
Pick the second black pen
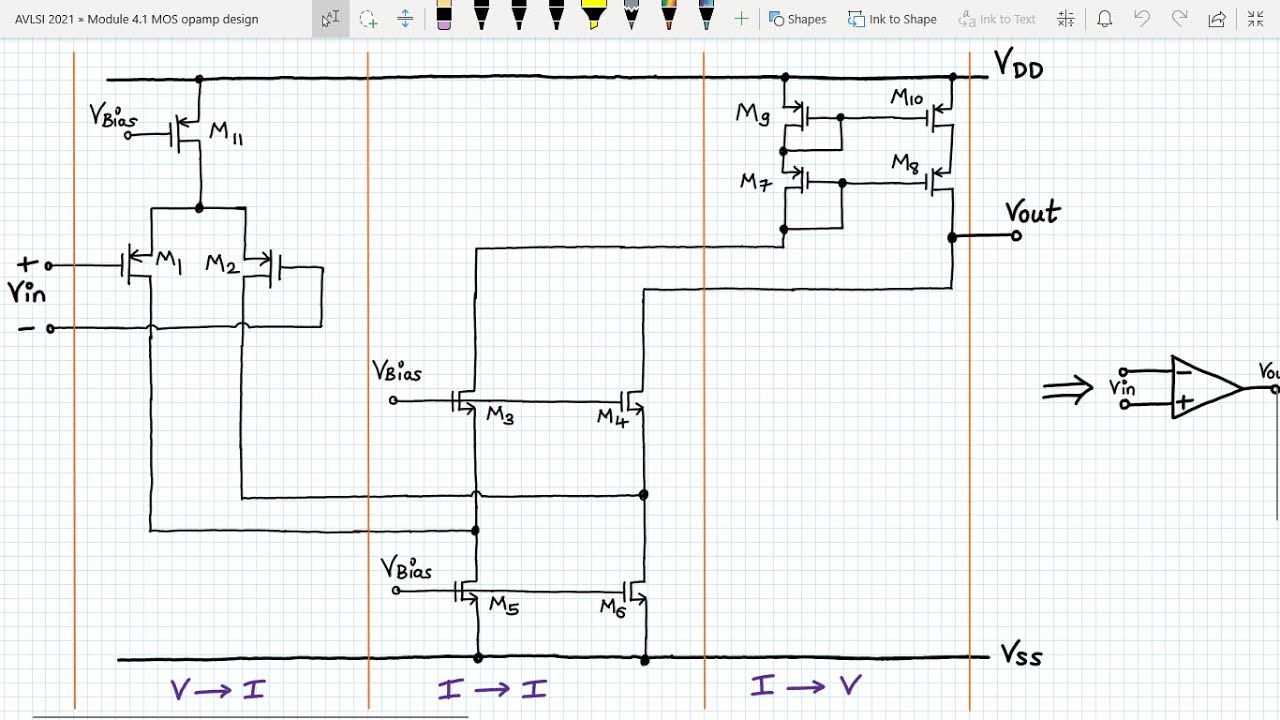pos(519,17)
